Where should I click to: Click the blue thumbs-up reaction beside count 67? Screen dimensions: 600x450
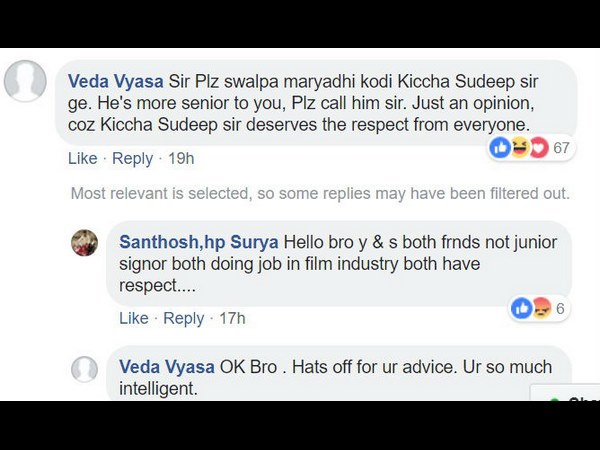tap(500, 148)
